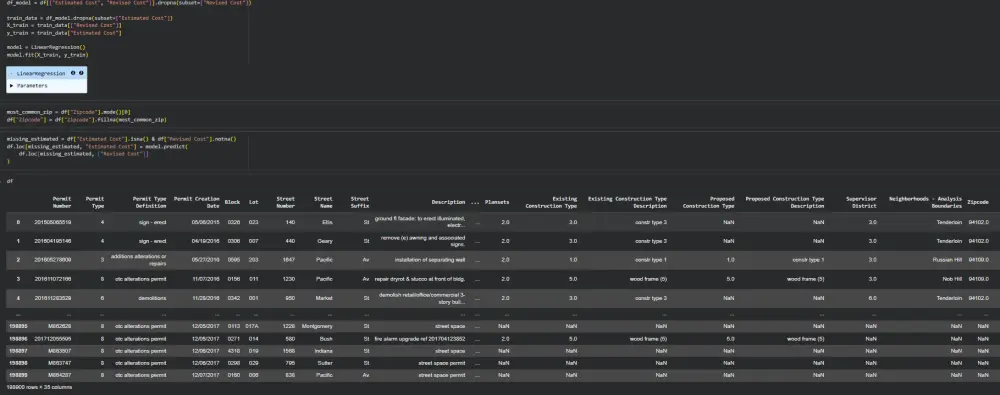Image resolution: width=1000 pixels, height=395 pixels.
Task: Click the '198900 rows × 35 columns' summary
Action: [39, 387]
